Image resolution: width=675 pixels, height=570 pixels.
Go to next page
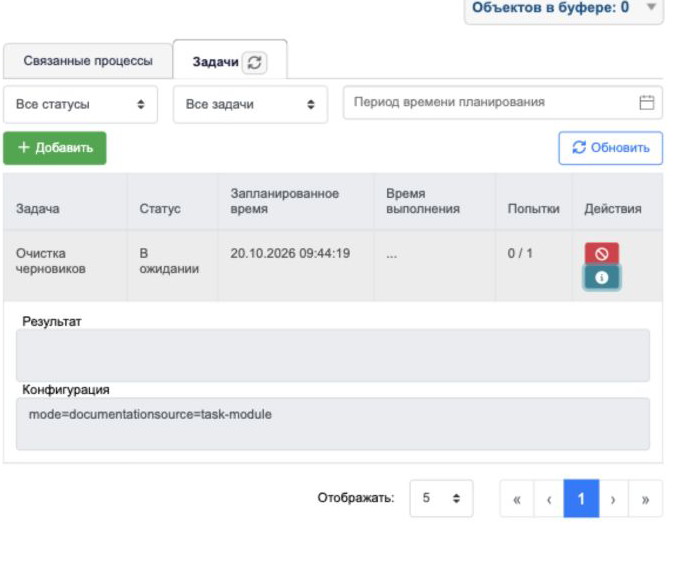613,499
